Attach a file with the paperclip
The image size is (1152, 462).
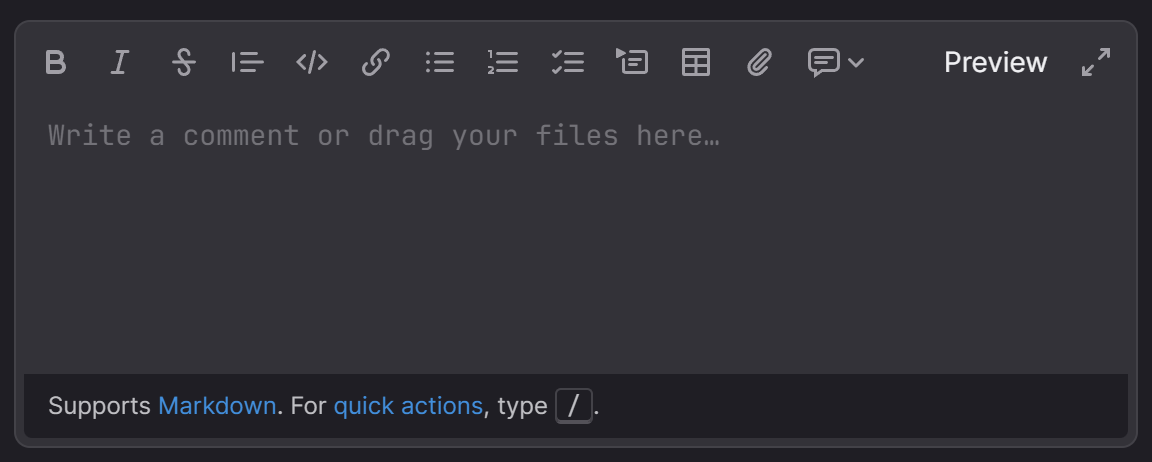(759, 63)
